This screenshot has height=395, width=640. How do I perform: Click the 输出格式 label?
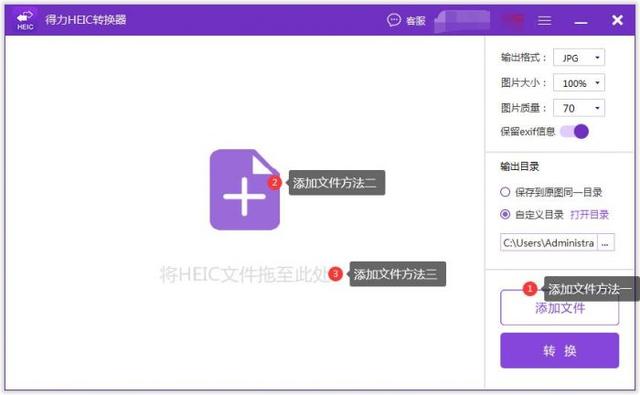click(x=523, y=58)
